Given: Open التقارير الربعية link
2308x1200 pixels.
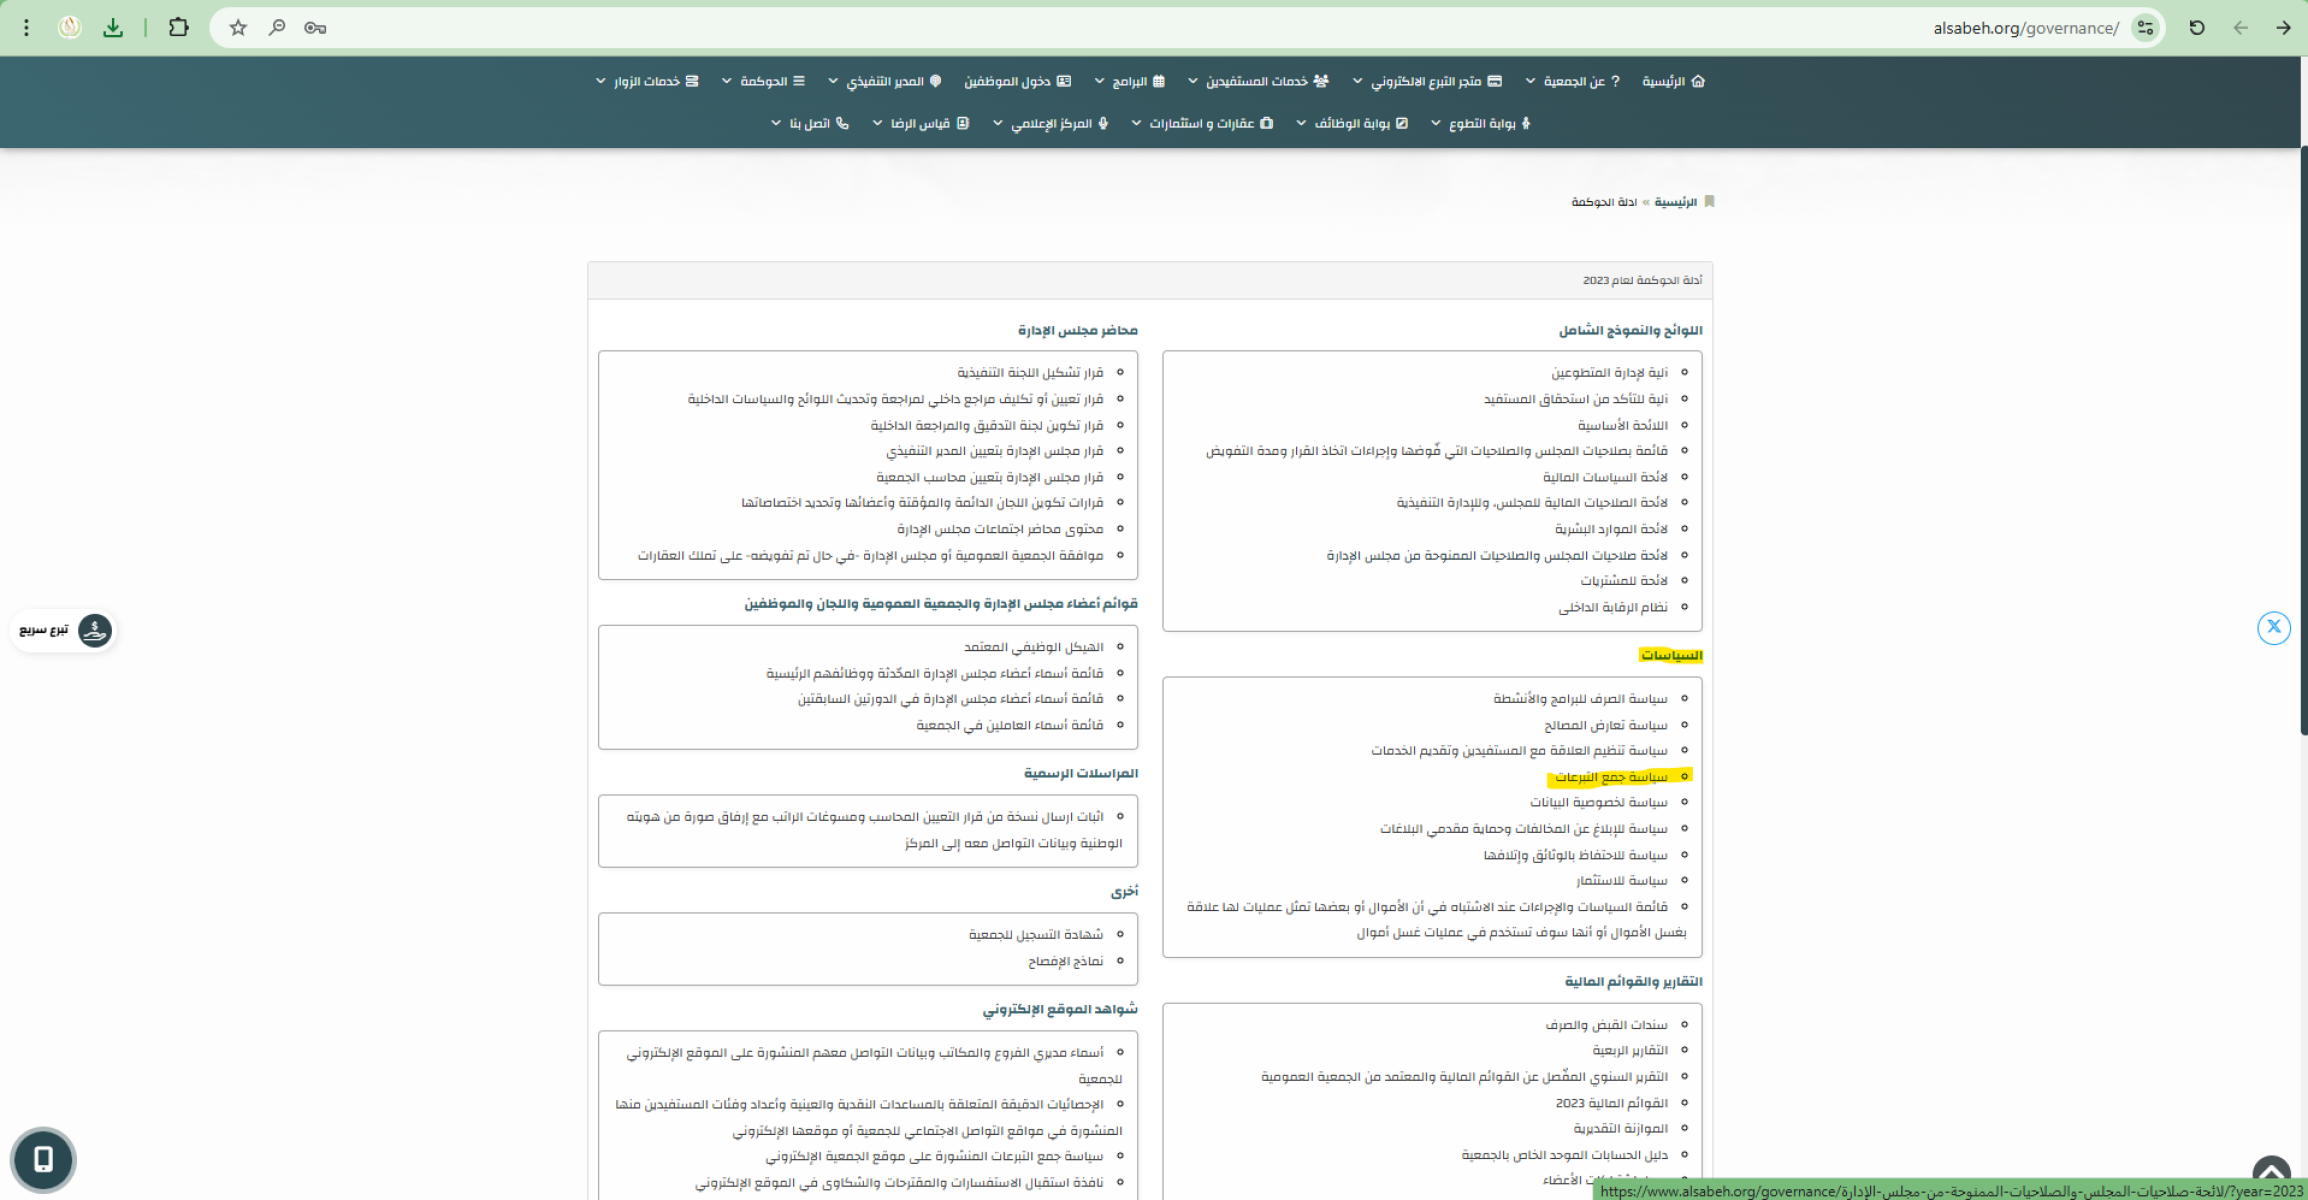Looking at the screenshot, I should click(x=1630, y=1051).
